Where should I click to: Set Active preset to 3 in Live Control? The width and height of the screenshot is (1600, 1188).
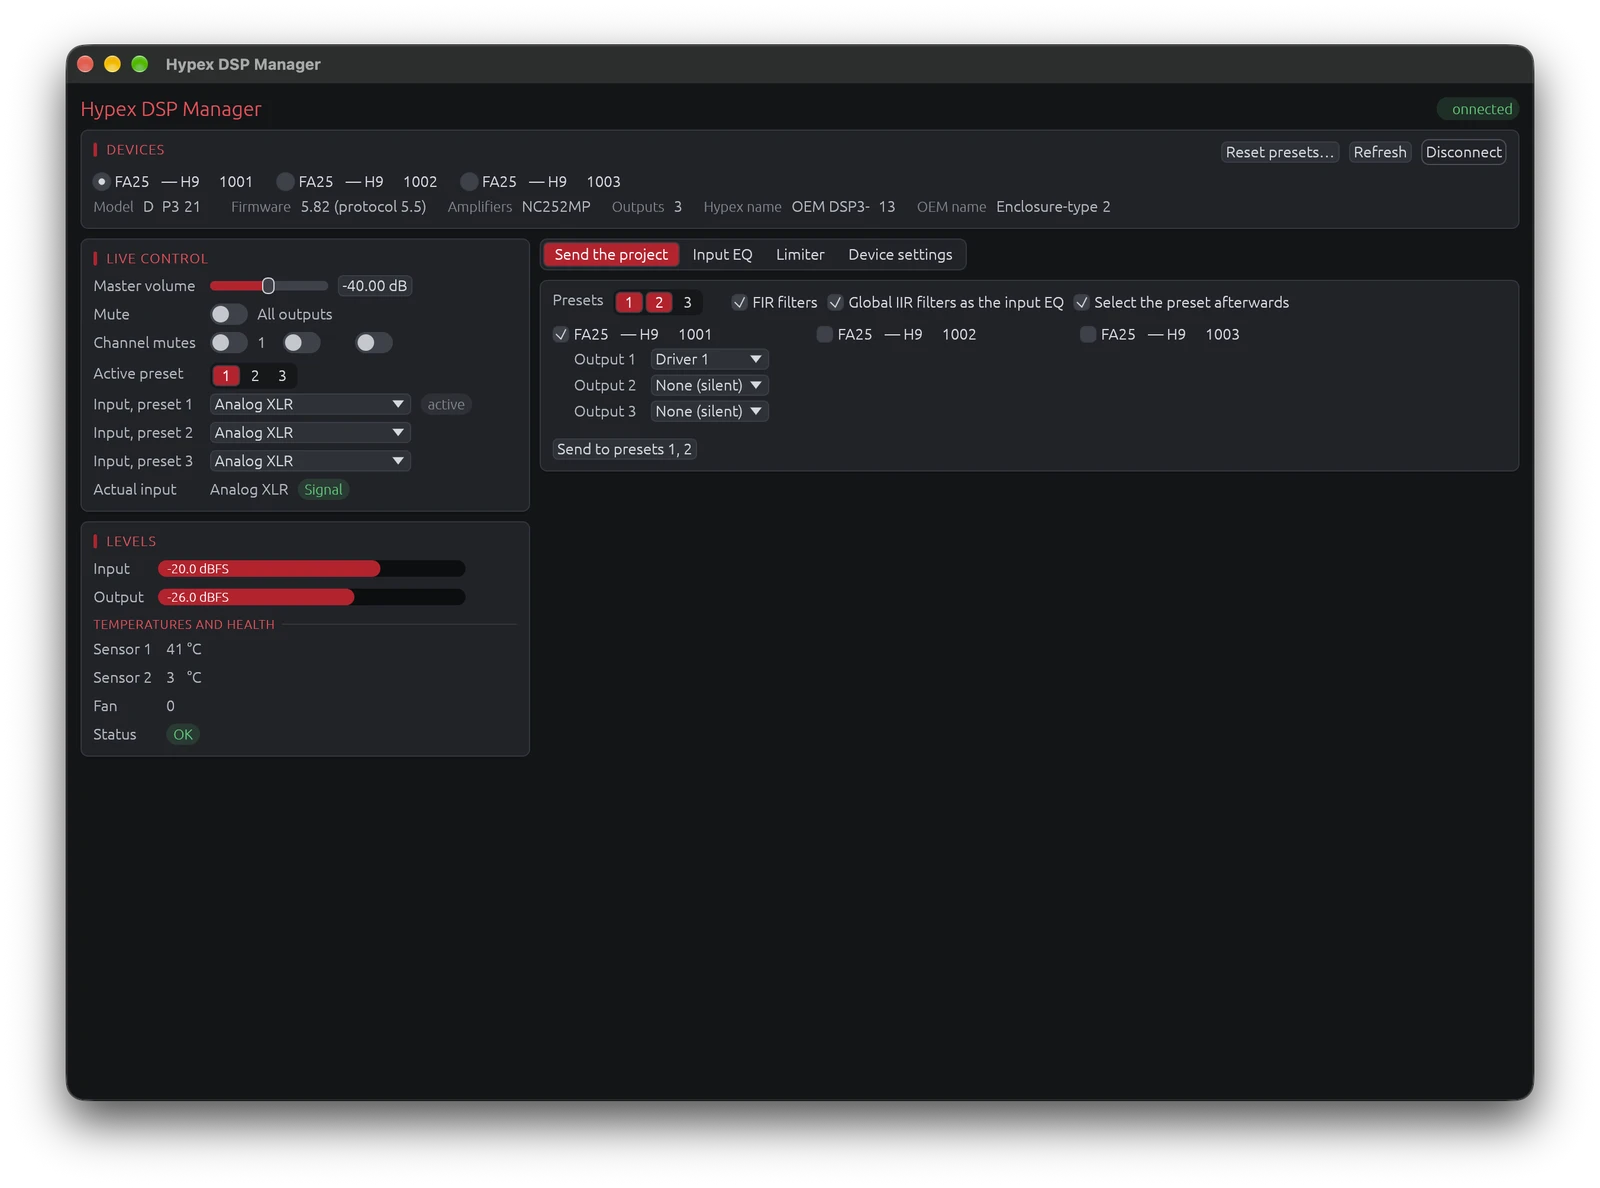point(282,376)
